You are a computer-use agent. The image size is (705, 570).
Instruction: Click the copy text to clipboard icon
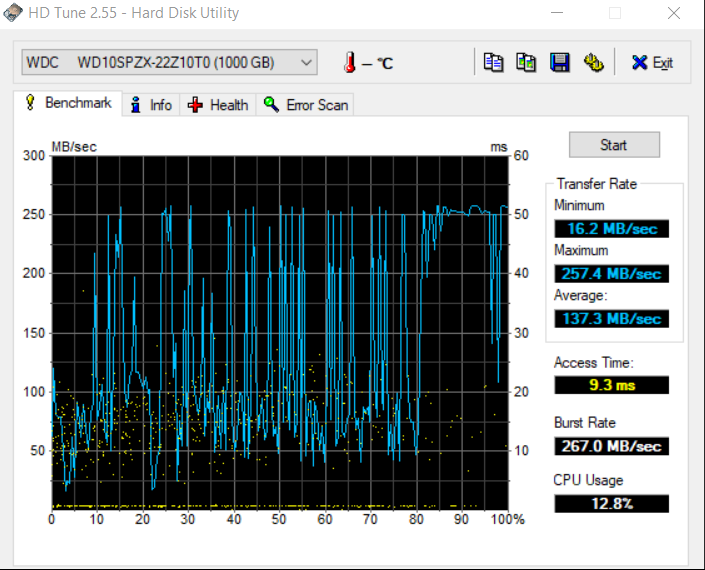[493, 62]
